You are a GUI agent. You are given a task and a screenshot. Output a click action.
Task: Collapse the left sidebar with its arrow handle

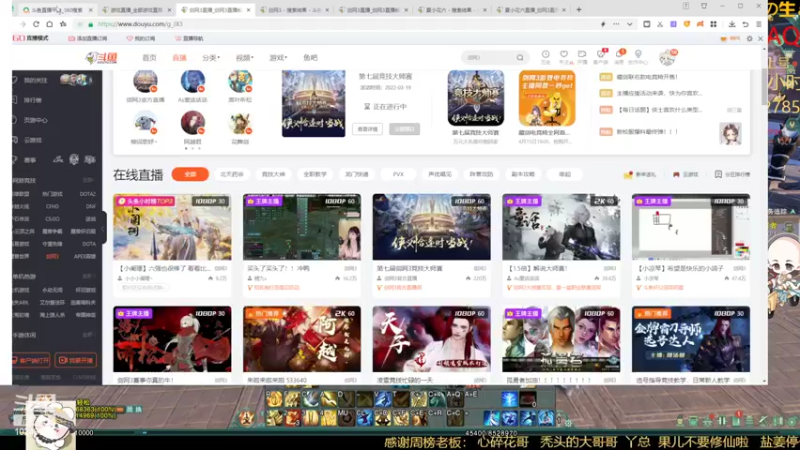(x=104, y=229)
